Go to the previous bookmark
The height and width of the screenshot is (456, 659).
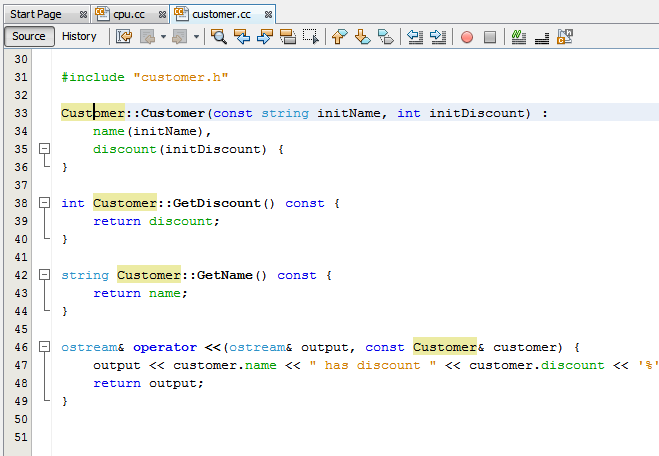point(339,37)
